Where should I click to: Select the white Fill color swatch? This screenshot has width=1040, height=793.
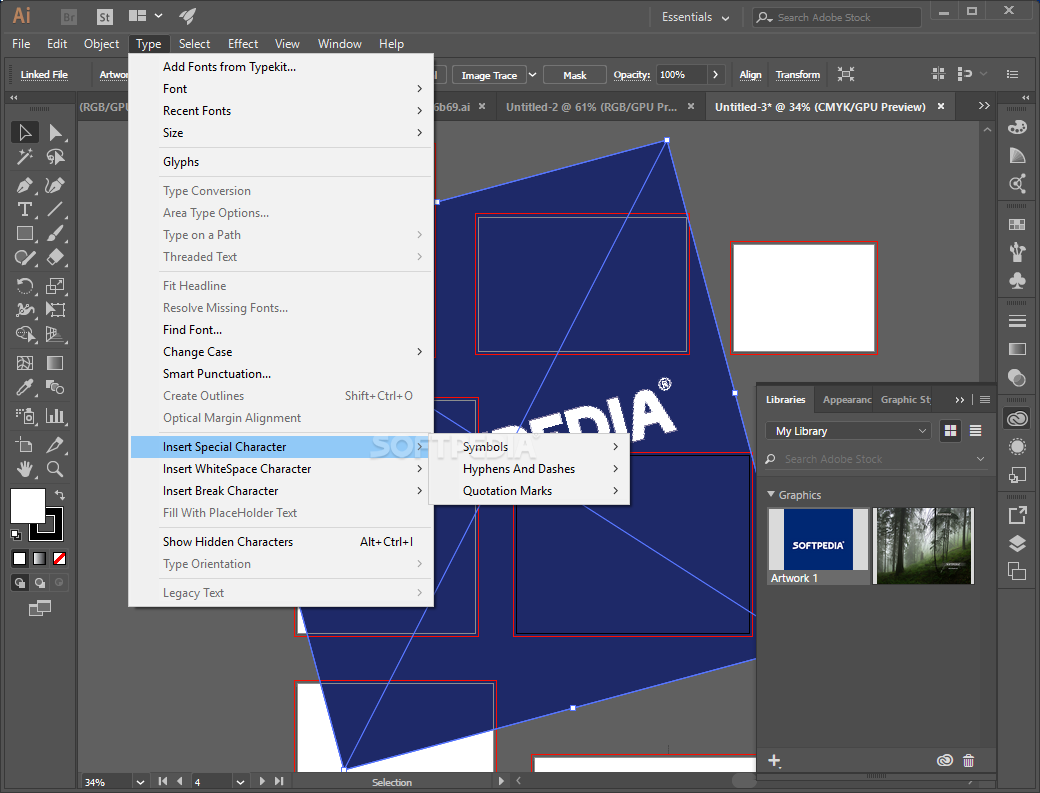pyautogui.click(x=27, y=506)
